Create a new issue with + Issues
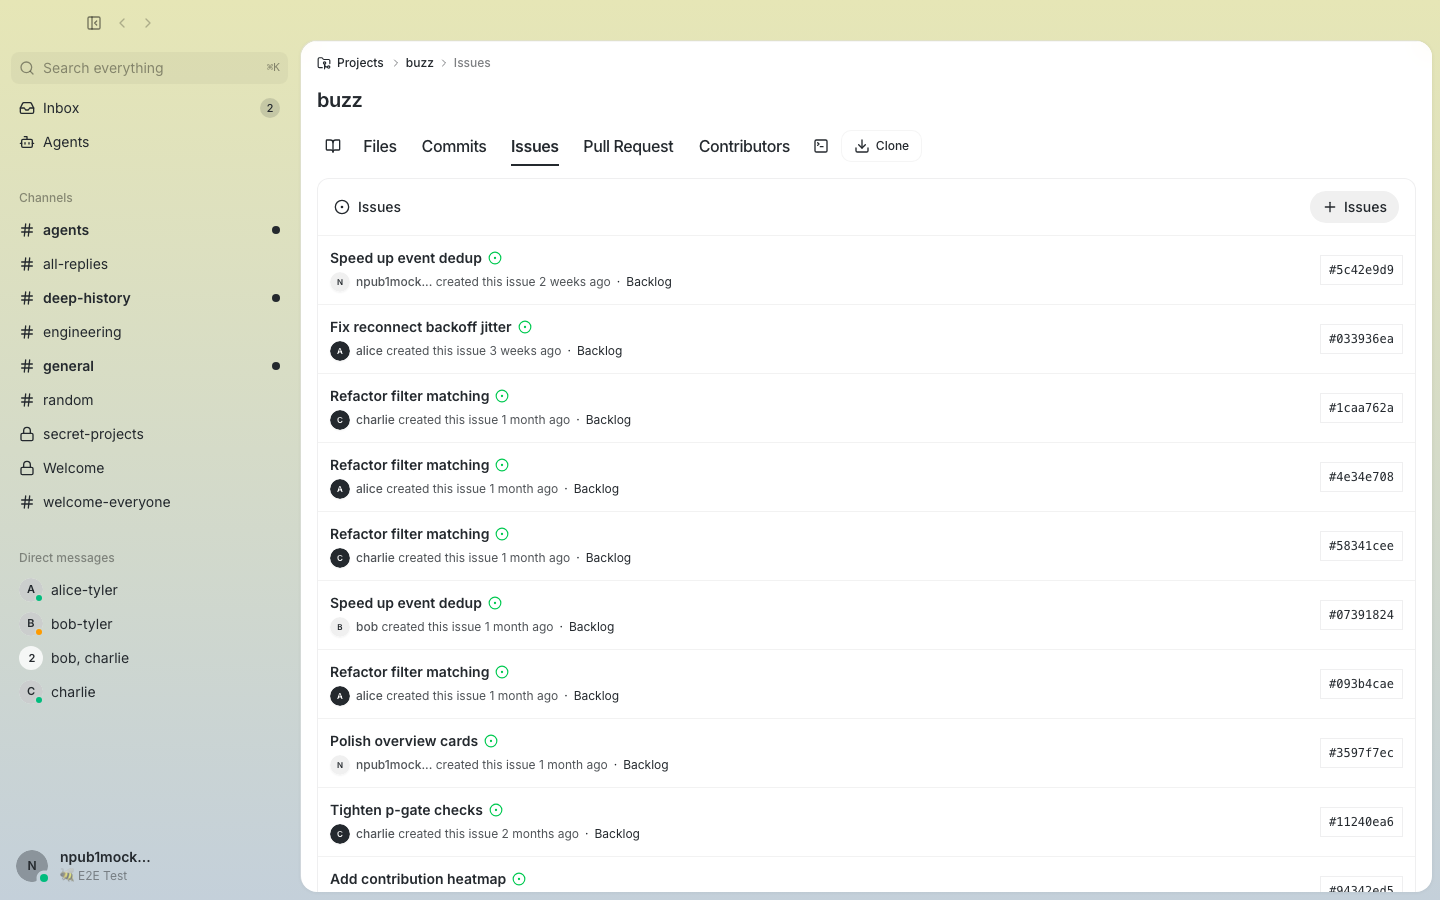 coord(1354,207)
